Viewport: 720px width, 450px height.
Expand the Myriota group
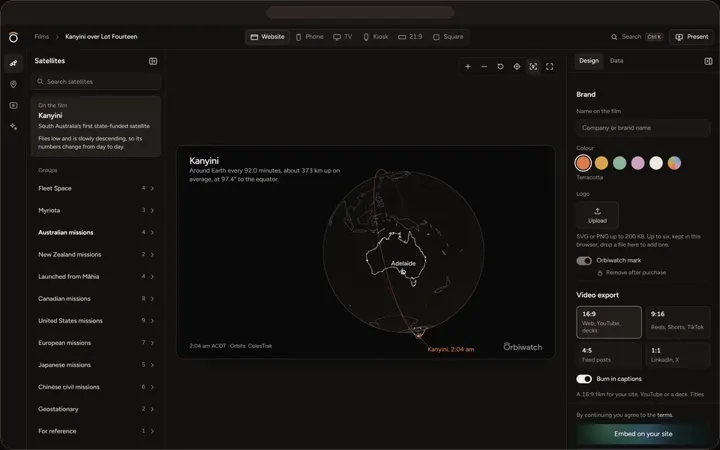pyautogui.click(x=96, y=210)
